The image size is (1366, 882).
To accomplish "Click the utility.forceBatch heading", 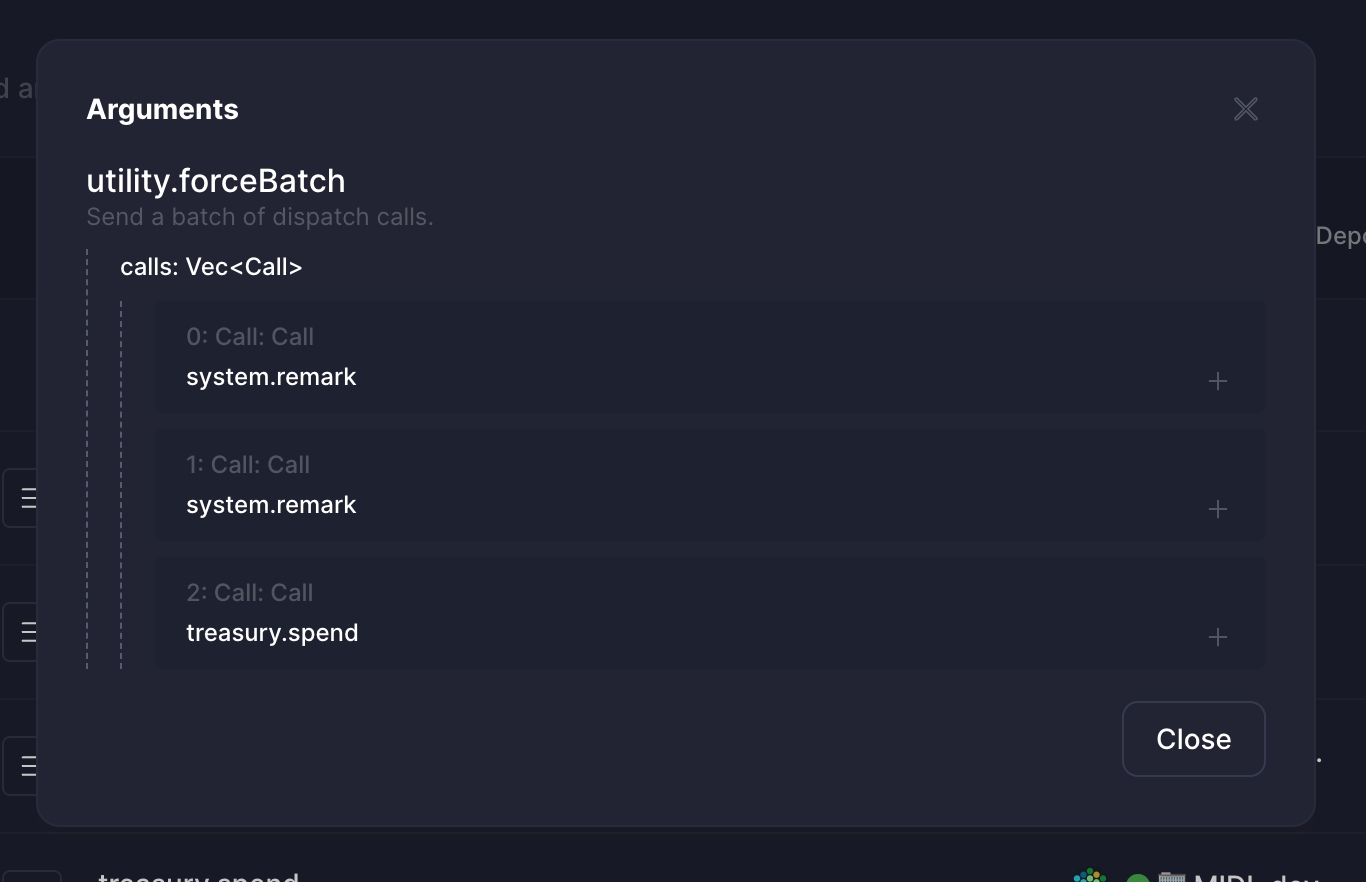I will tap(216, 181).
